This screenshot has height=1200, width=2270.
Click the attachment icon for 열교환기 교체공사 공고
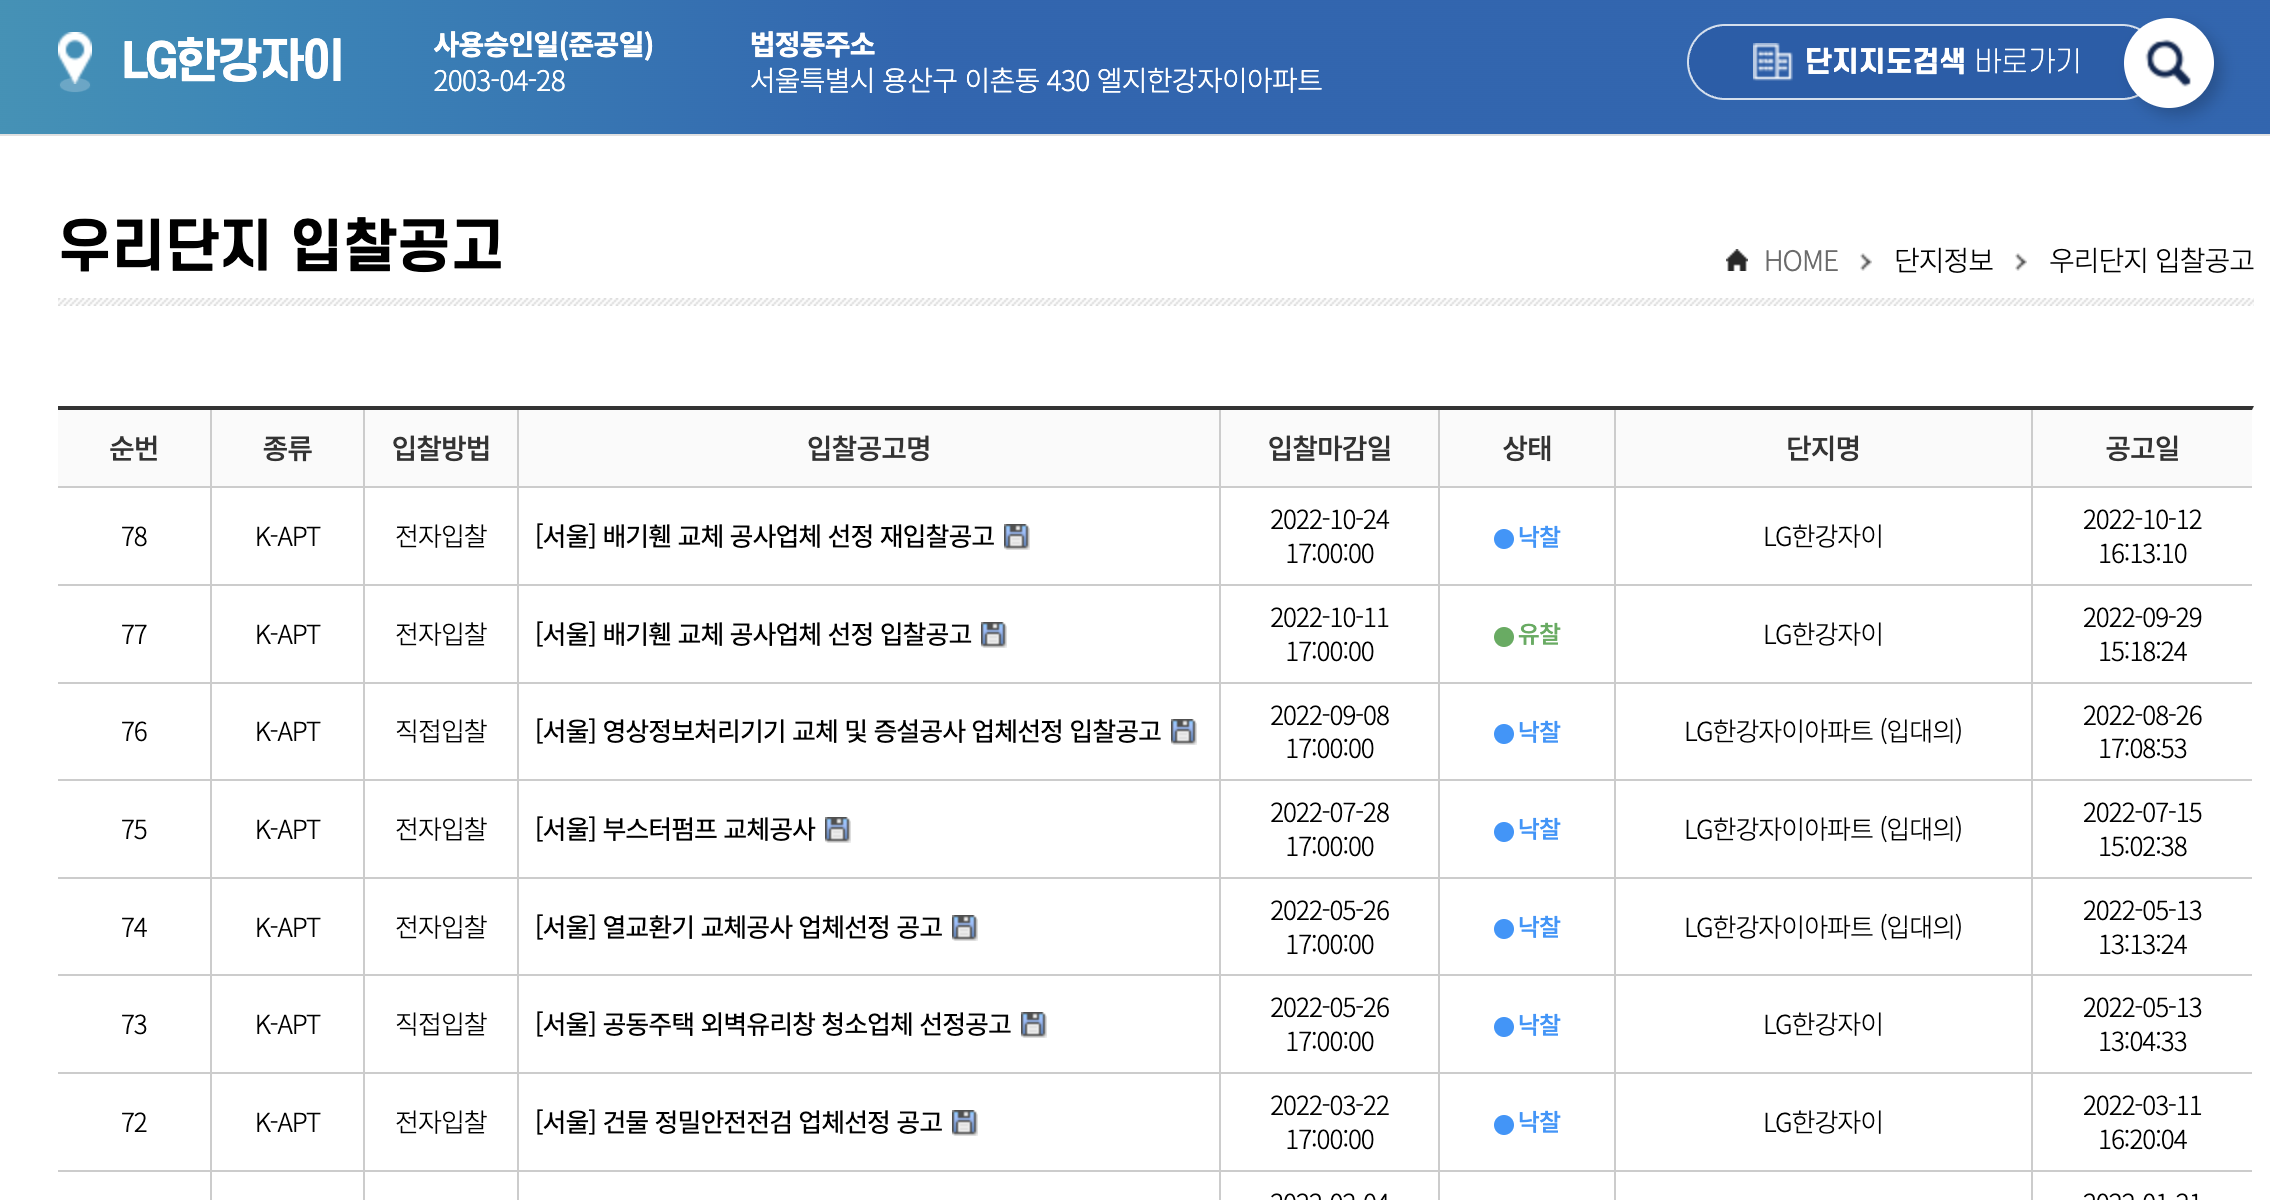[x=964, y=927]
